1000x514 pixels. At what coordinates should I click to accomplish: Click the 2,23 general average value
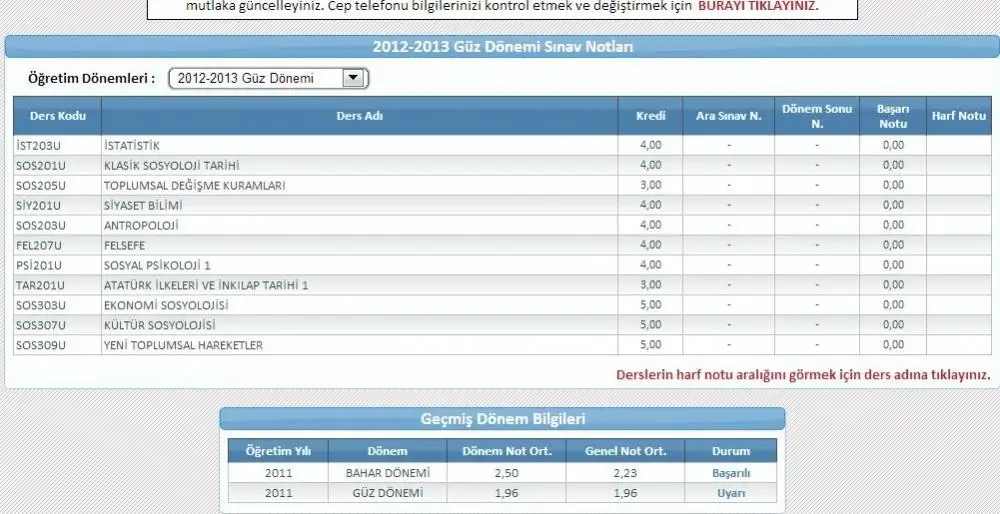(x=626, y=473)
